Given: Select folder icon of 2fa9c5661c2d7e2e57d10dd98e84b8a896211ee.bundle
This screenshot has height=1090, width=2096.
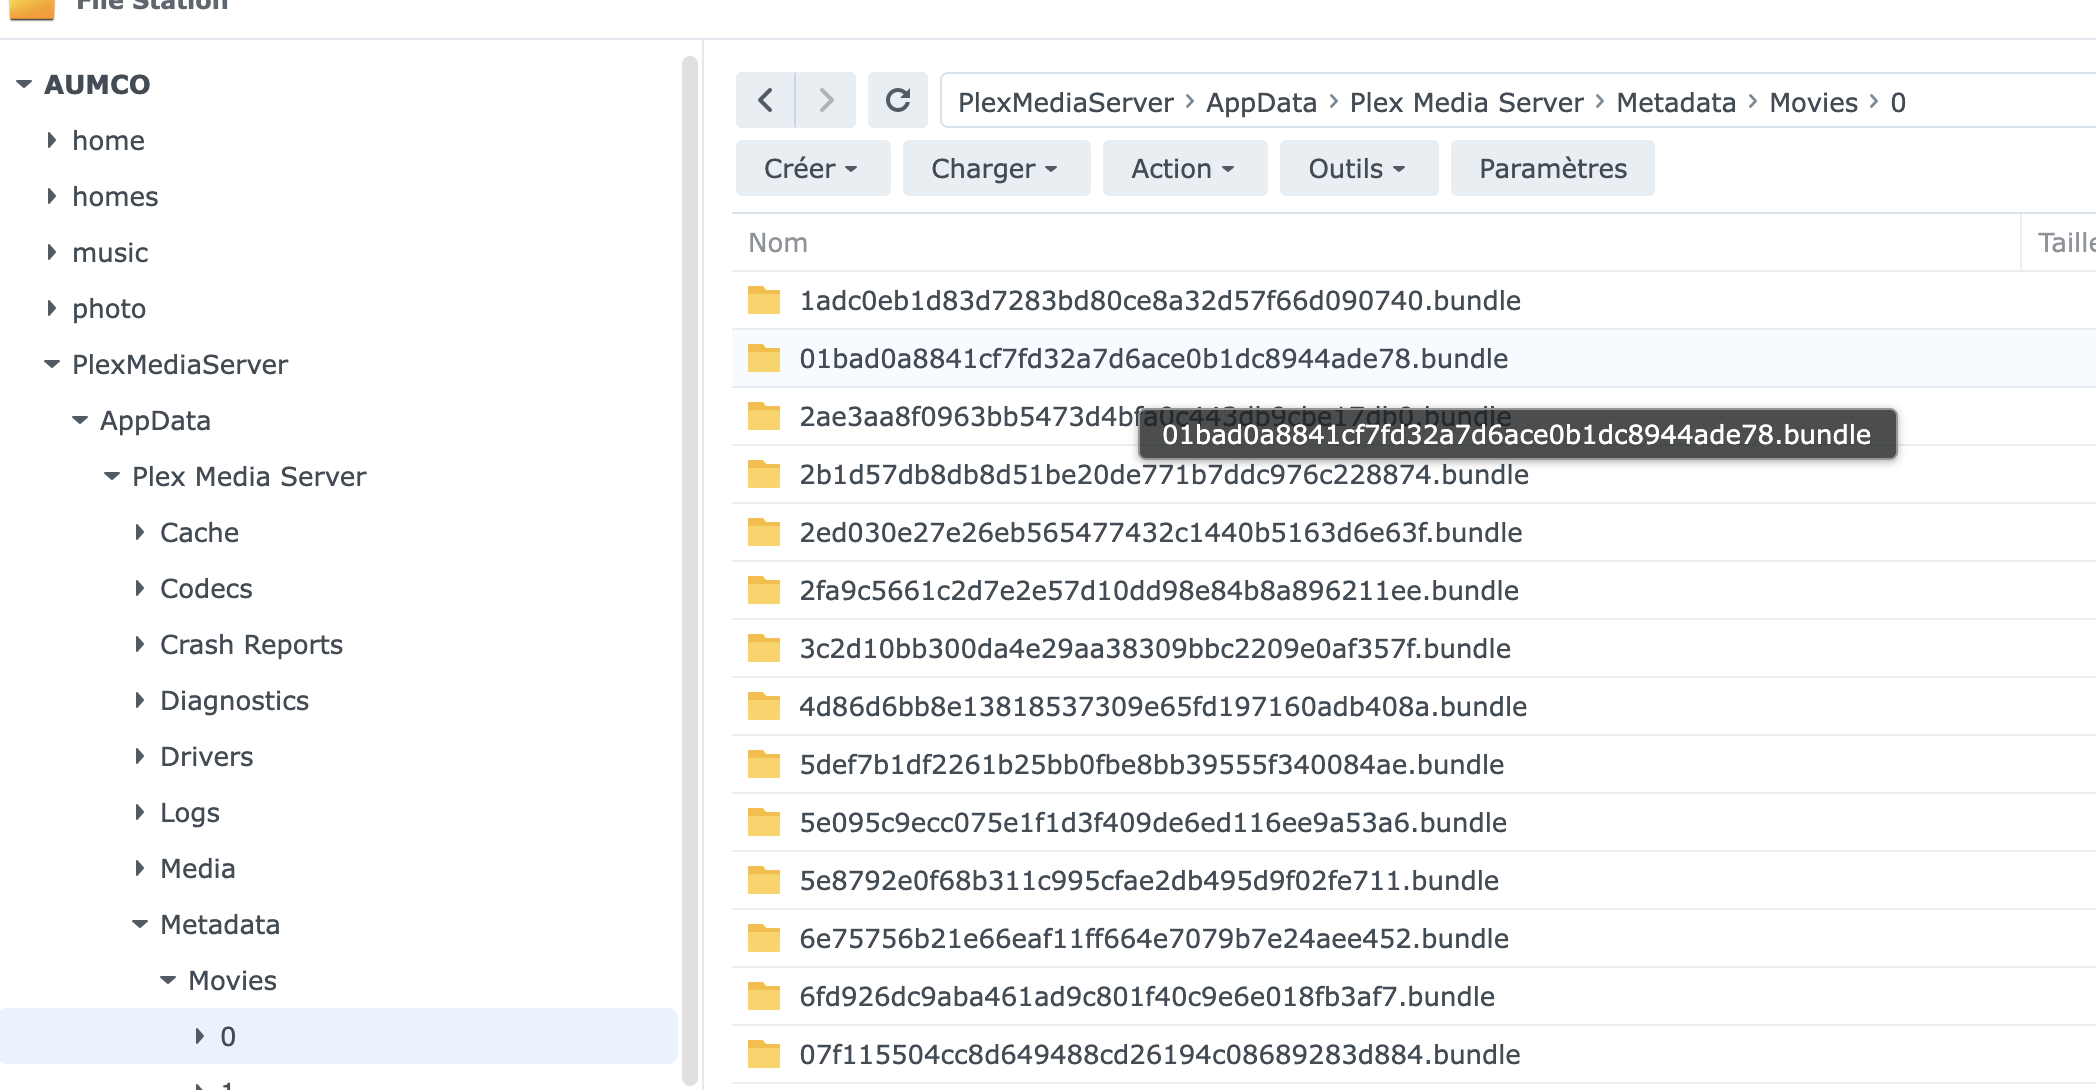Looking at the screenshot, I should coord(764,590).
